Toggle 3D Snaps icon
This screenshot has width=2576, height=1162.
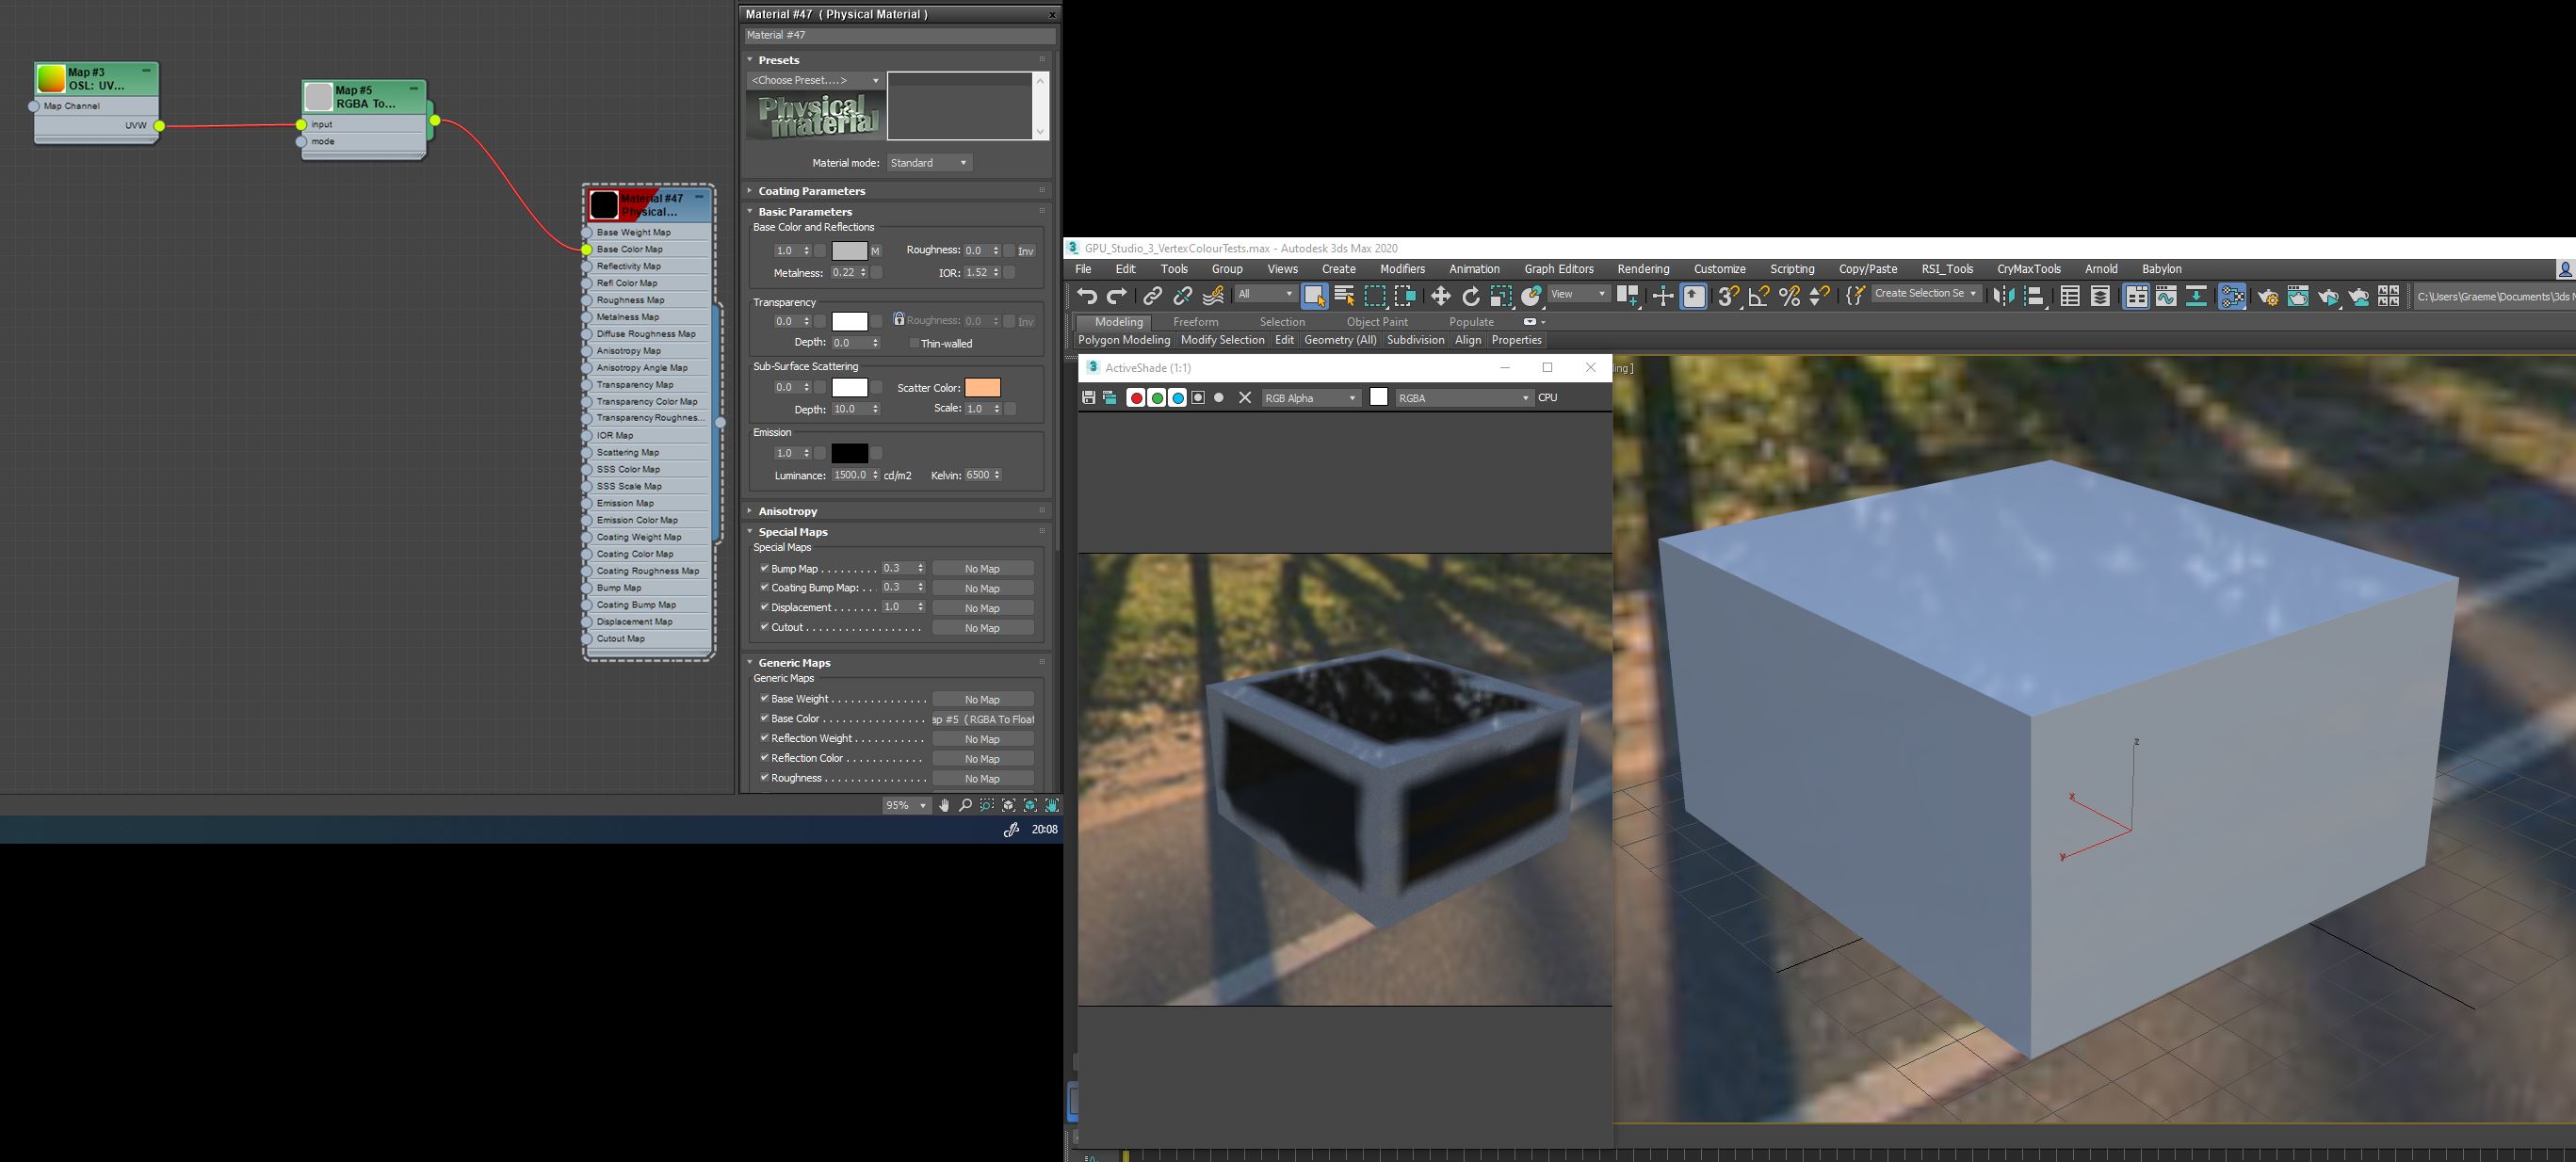pos(1727,296)
